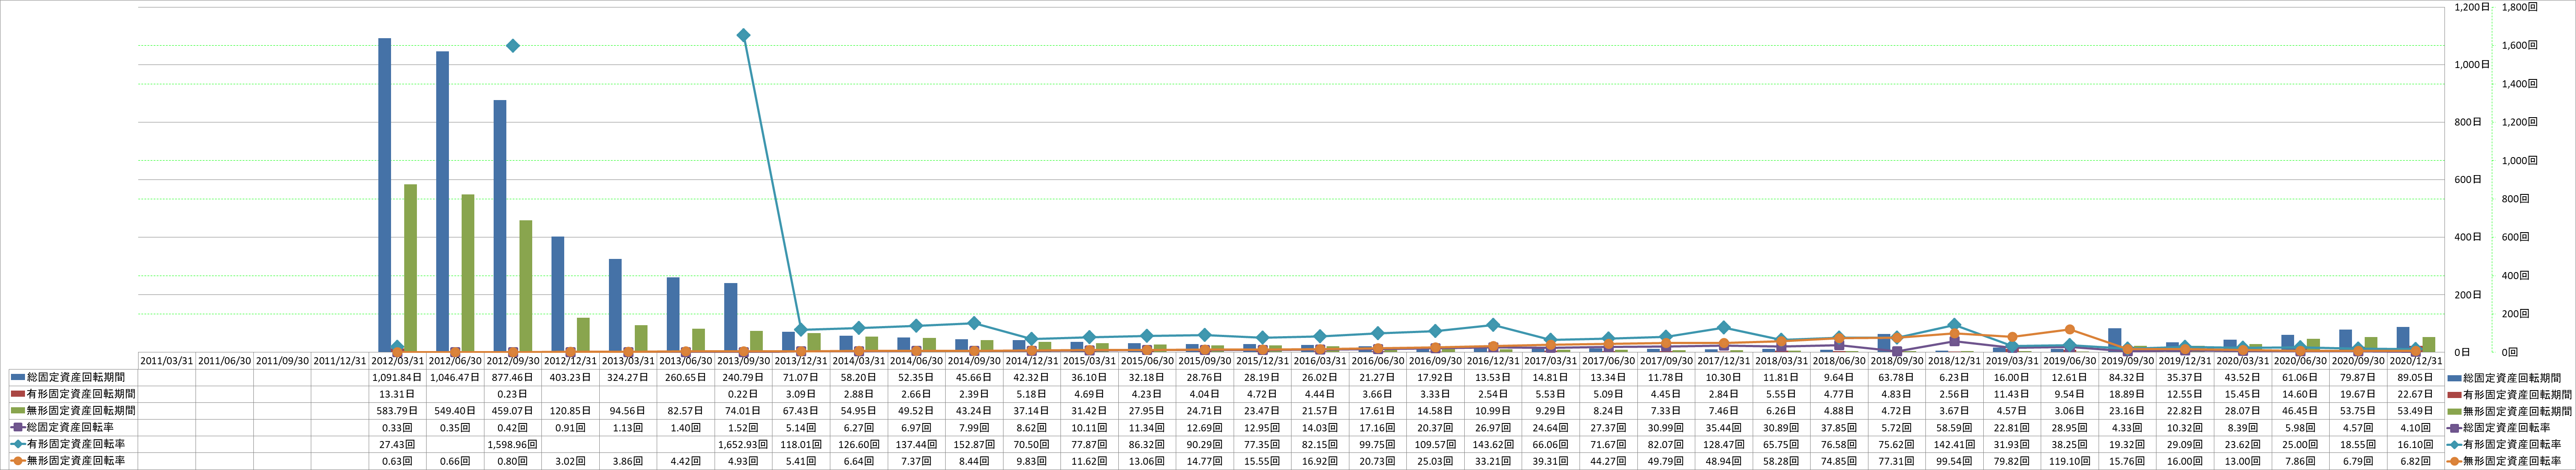Image resolution: width=2576 pixels, height=470 pixels.
Task: Click the 3.02回 cell
Action: click(x=571, y=461)
